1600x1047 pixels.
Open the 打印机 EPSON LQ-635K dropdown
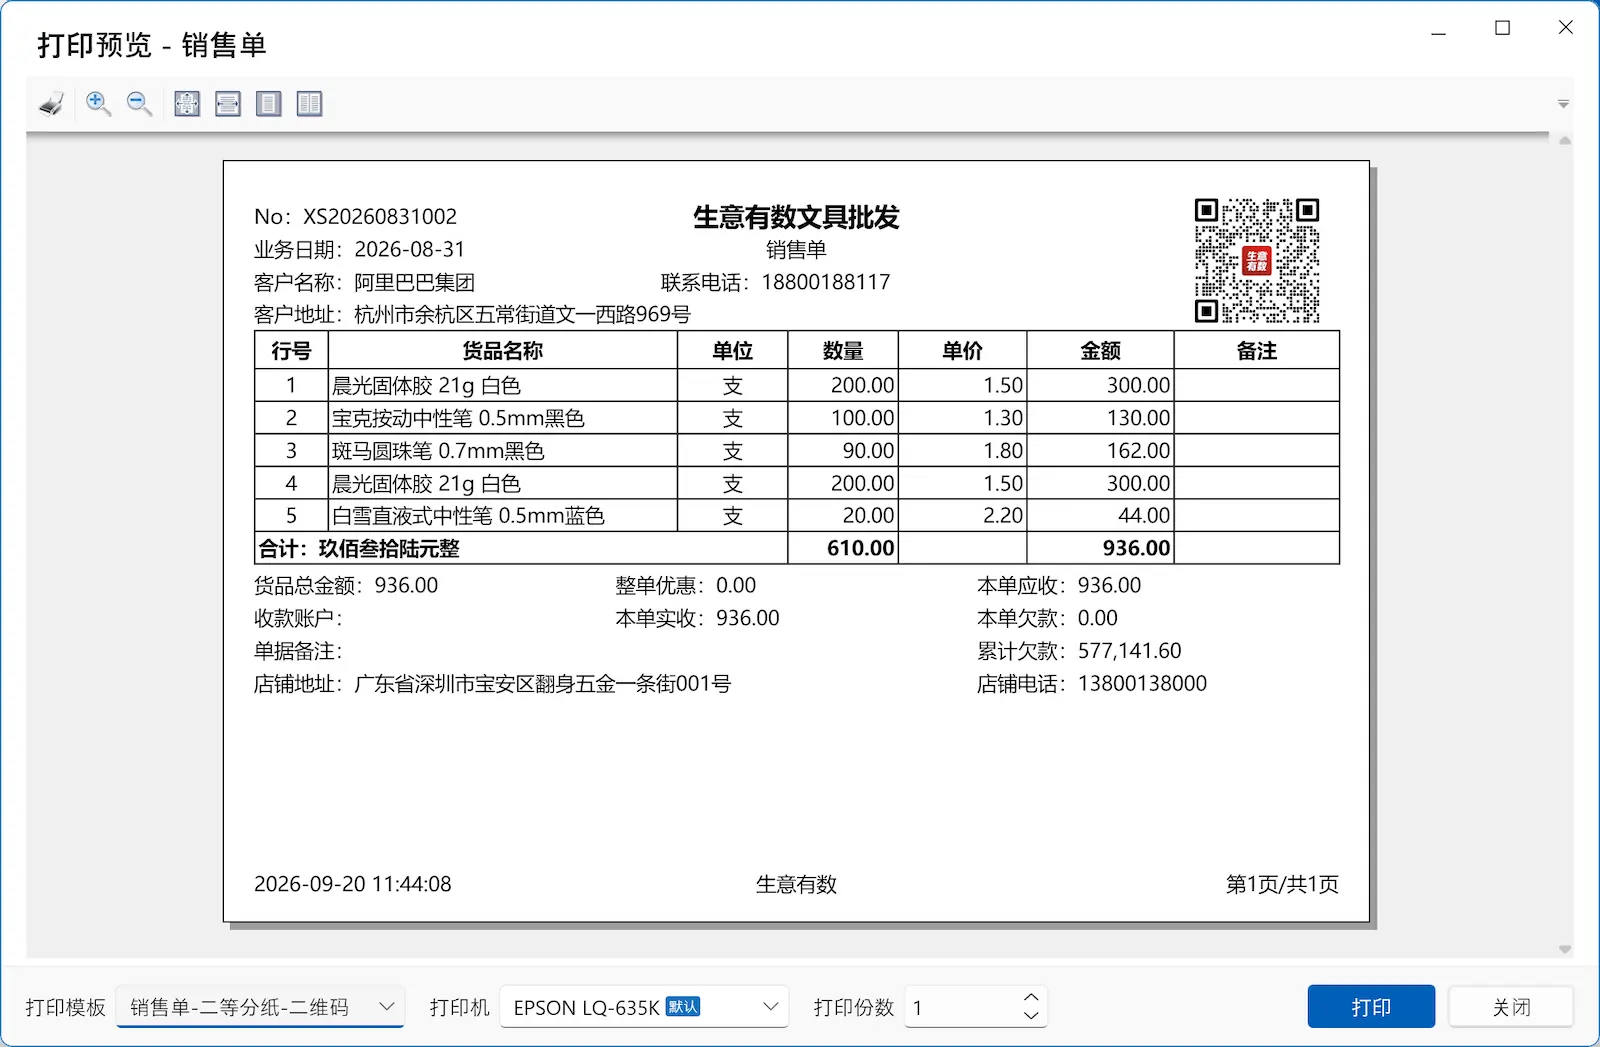(644, 1007)
